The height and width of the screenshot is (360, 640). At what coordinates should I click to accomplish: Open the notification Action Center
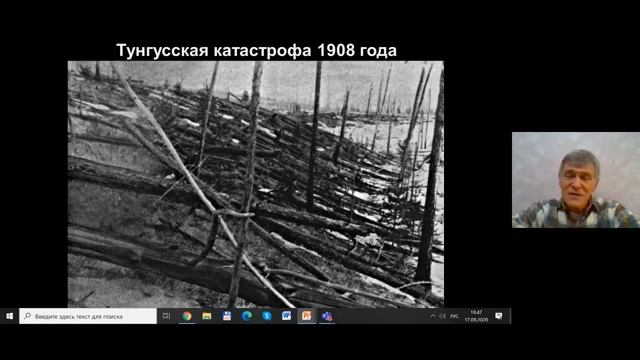tap(498, 316)
